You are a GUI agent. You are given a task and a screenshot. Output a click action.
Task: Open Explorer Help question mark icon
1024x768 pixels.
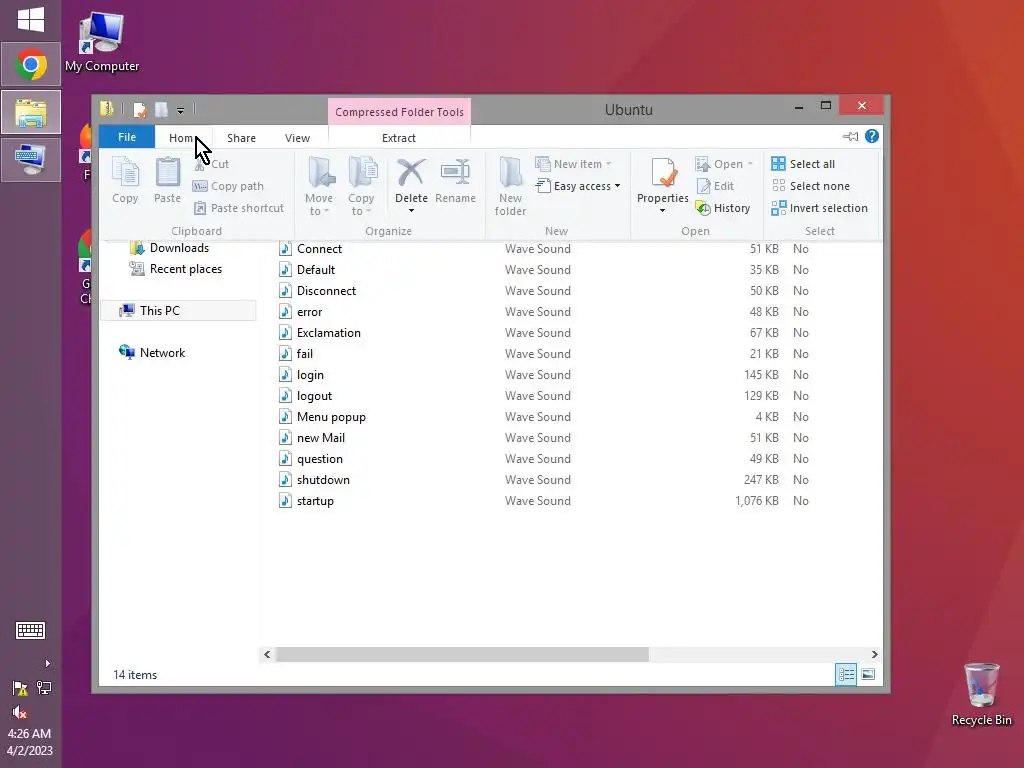pos(872,136)
